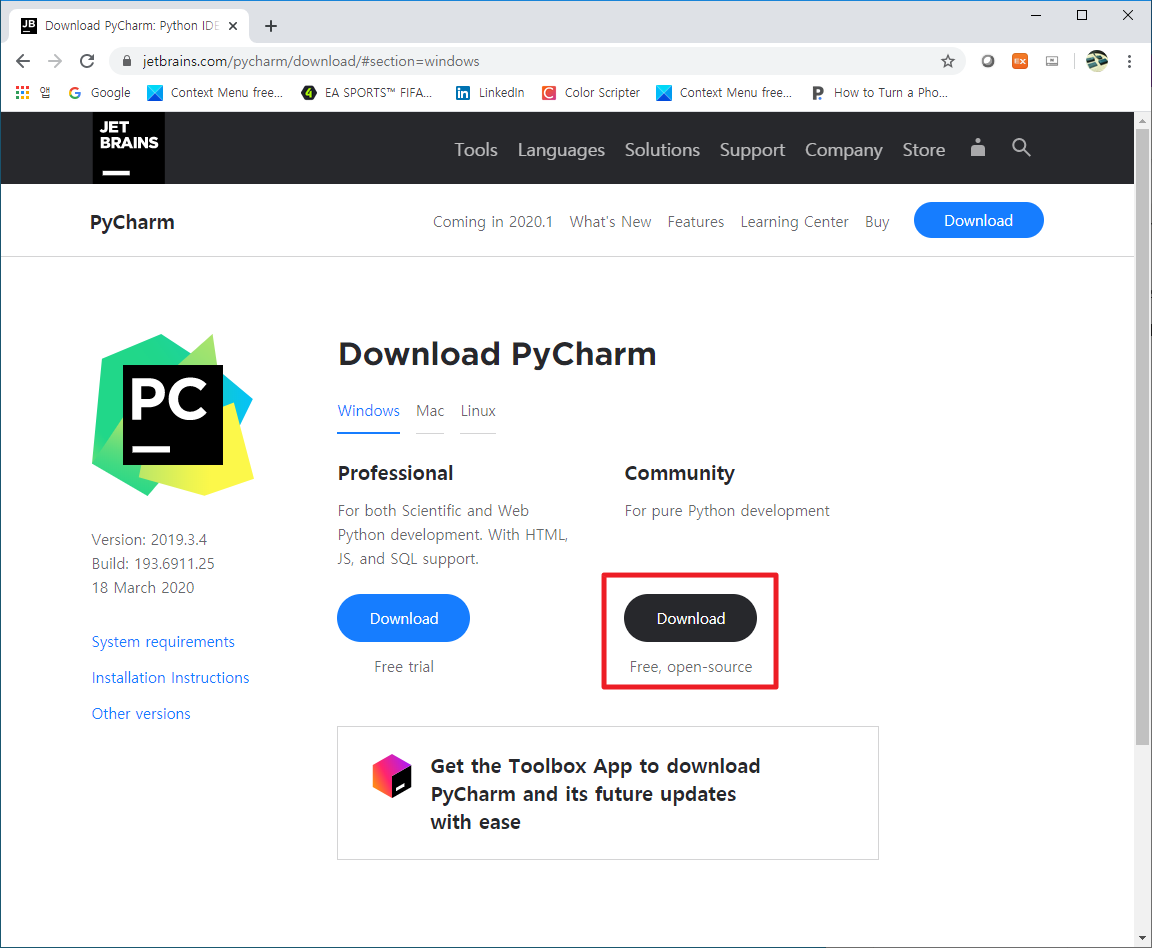The image size is (1152, 948).
Task: Open the Support menu
Action: [752, 149]
